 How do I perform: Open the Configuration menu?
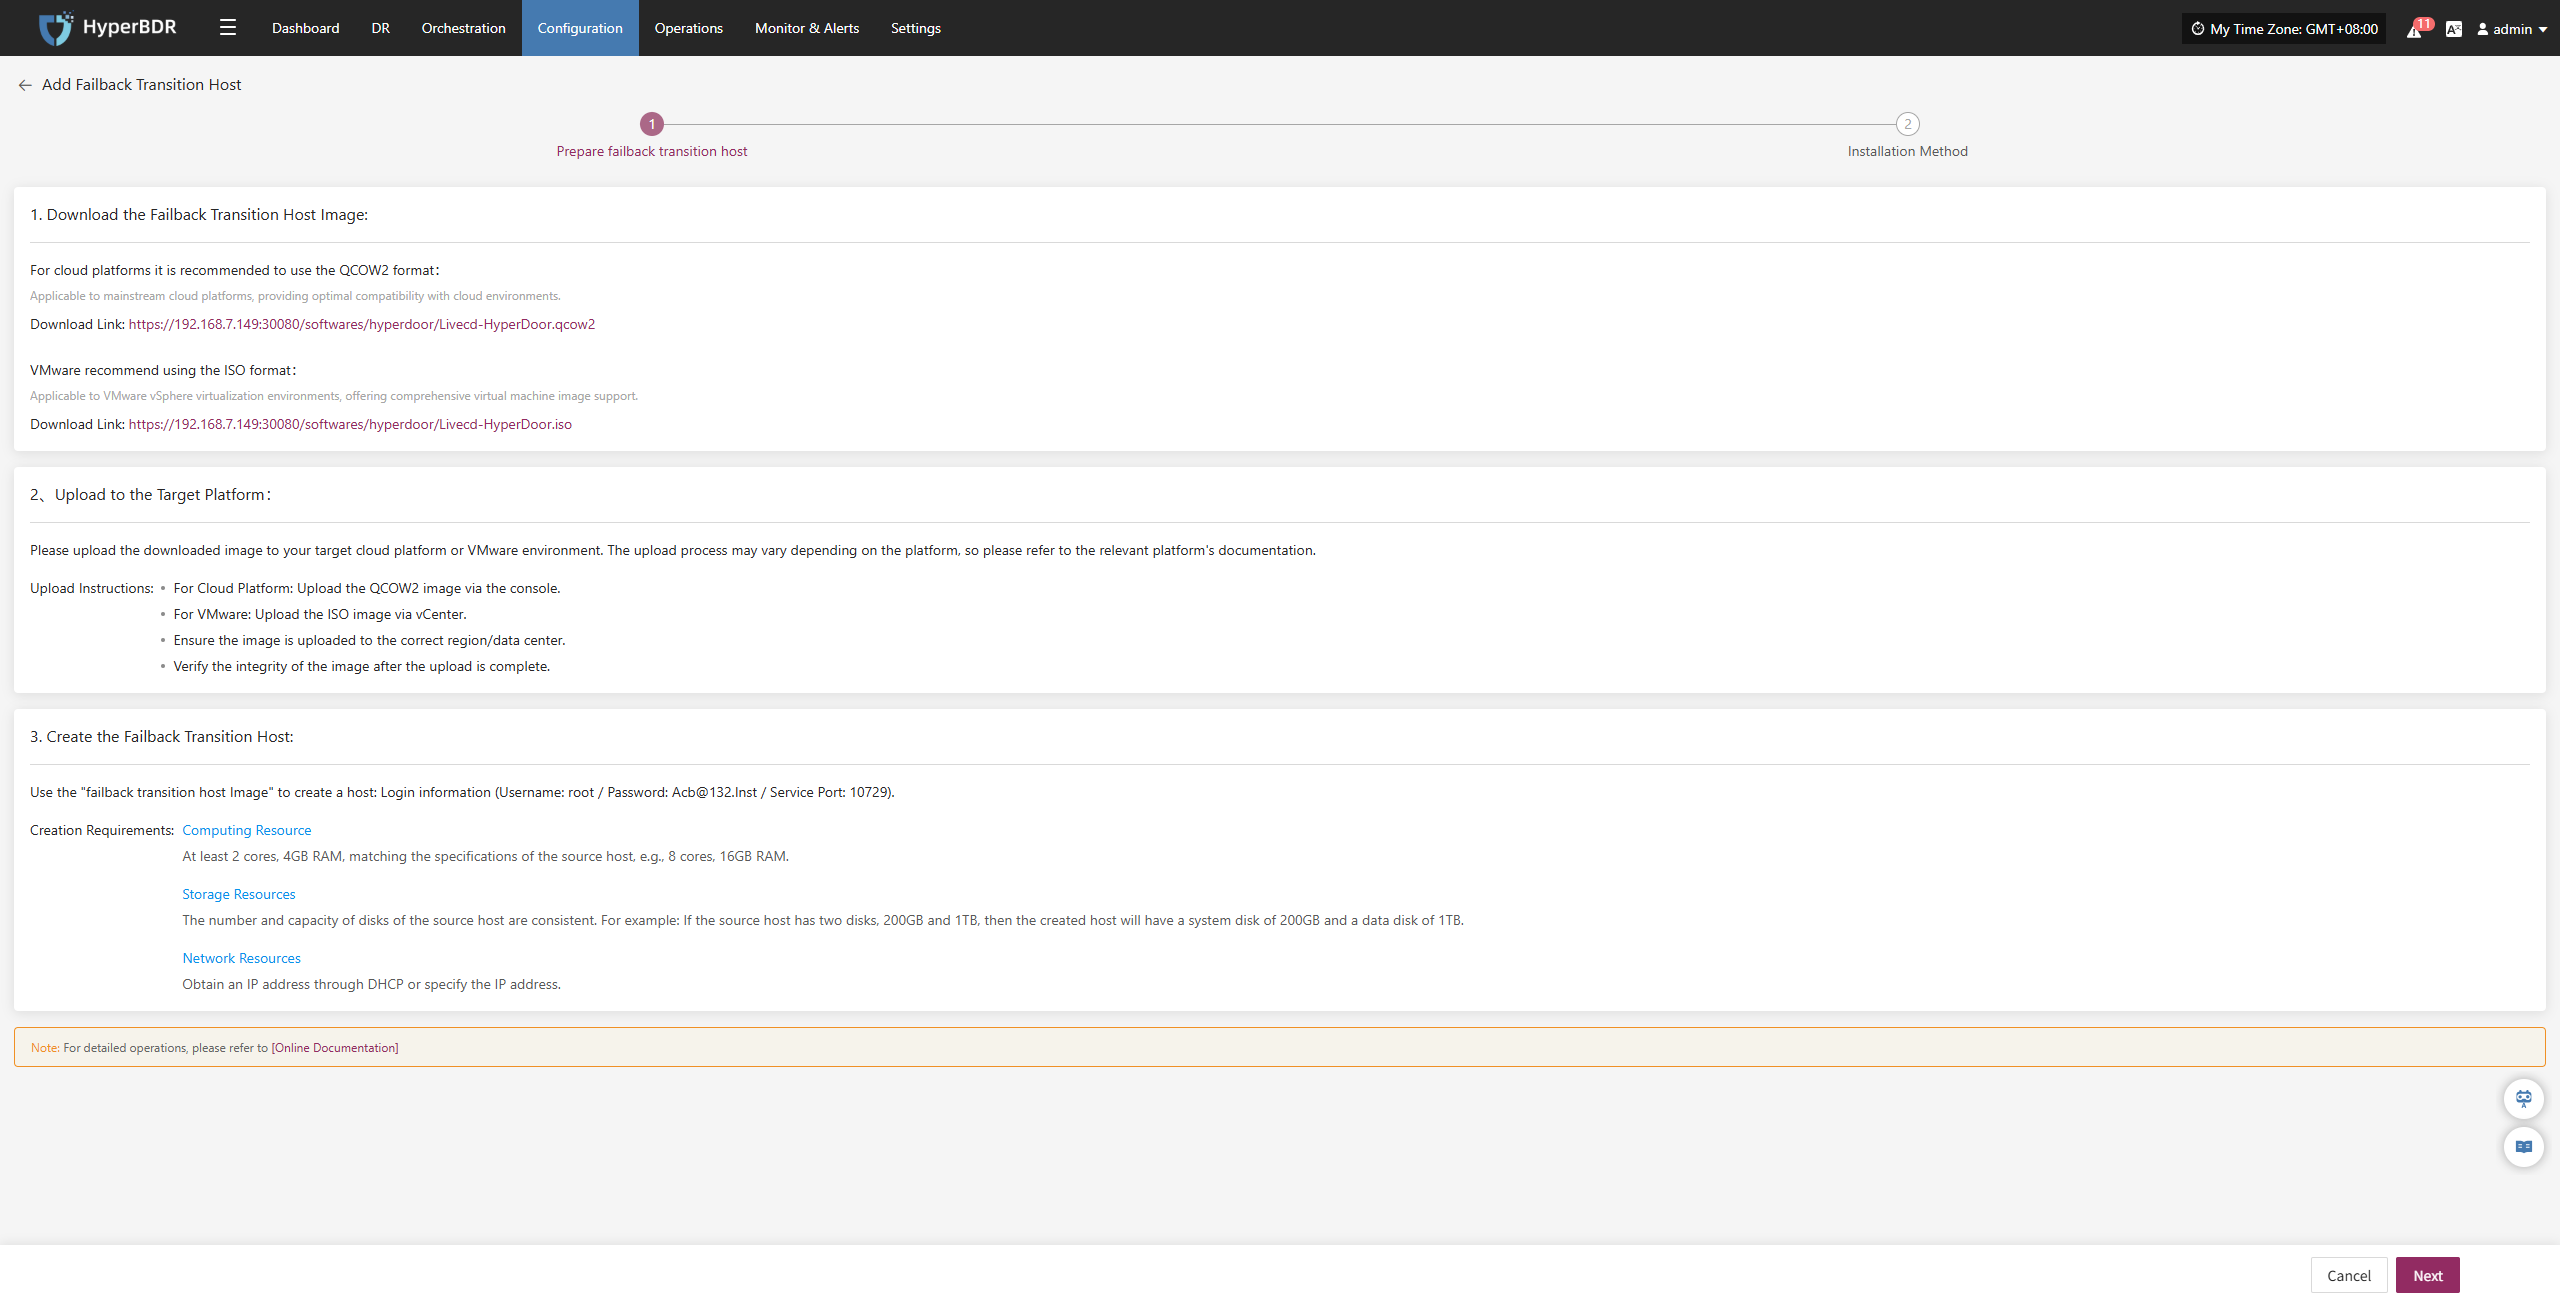(x=580, y=28)
